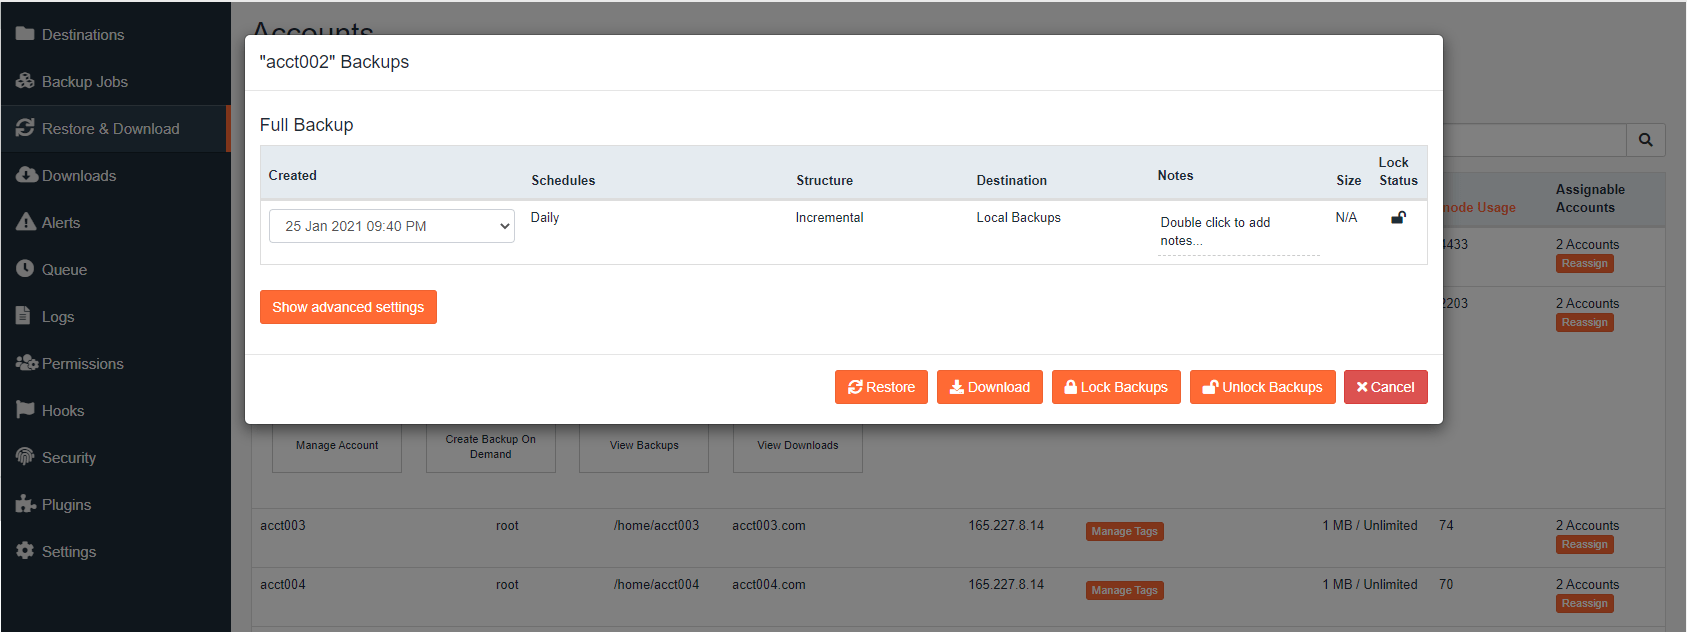1687x632 pixels.
Task: Click acct004.com domain cell
Action: [769, 584]
